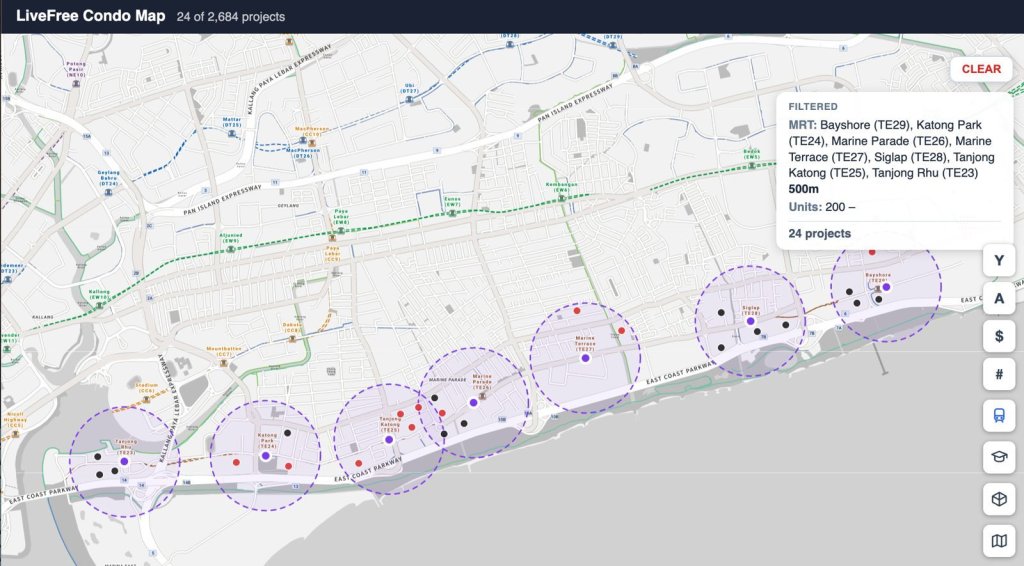Image resolution: width=1024 pixels, height=566 pixels.
Task: Click the KALLANG PAYA LEBAR EXPRESSWAY label near Mattar
Action: point(289,78)
